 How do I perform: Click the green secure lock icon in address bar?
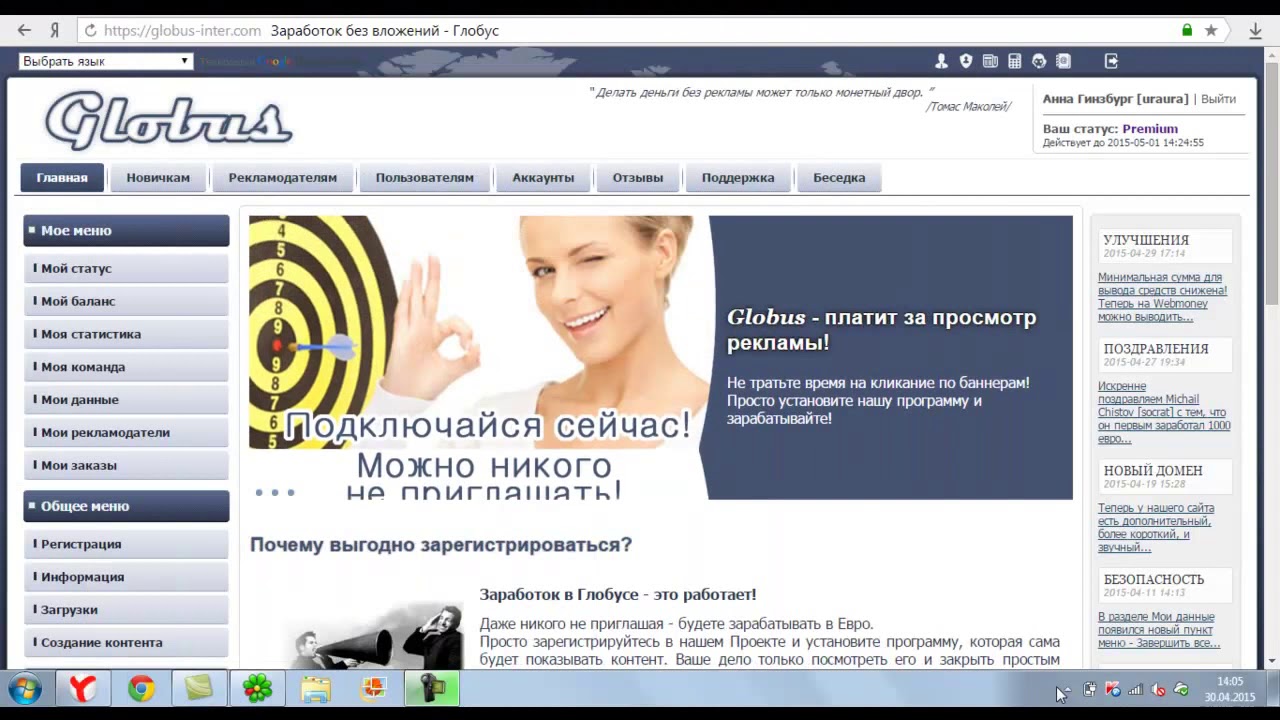click(x=1187, y=31)
